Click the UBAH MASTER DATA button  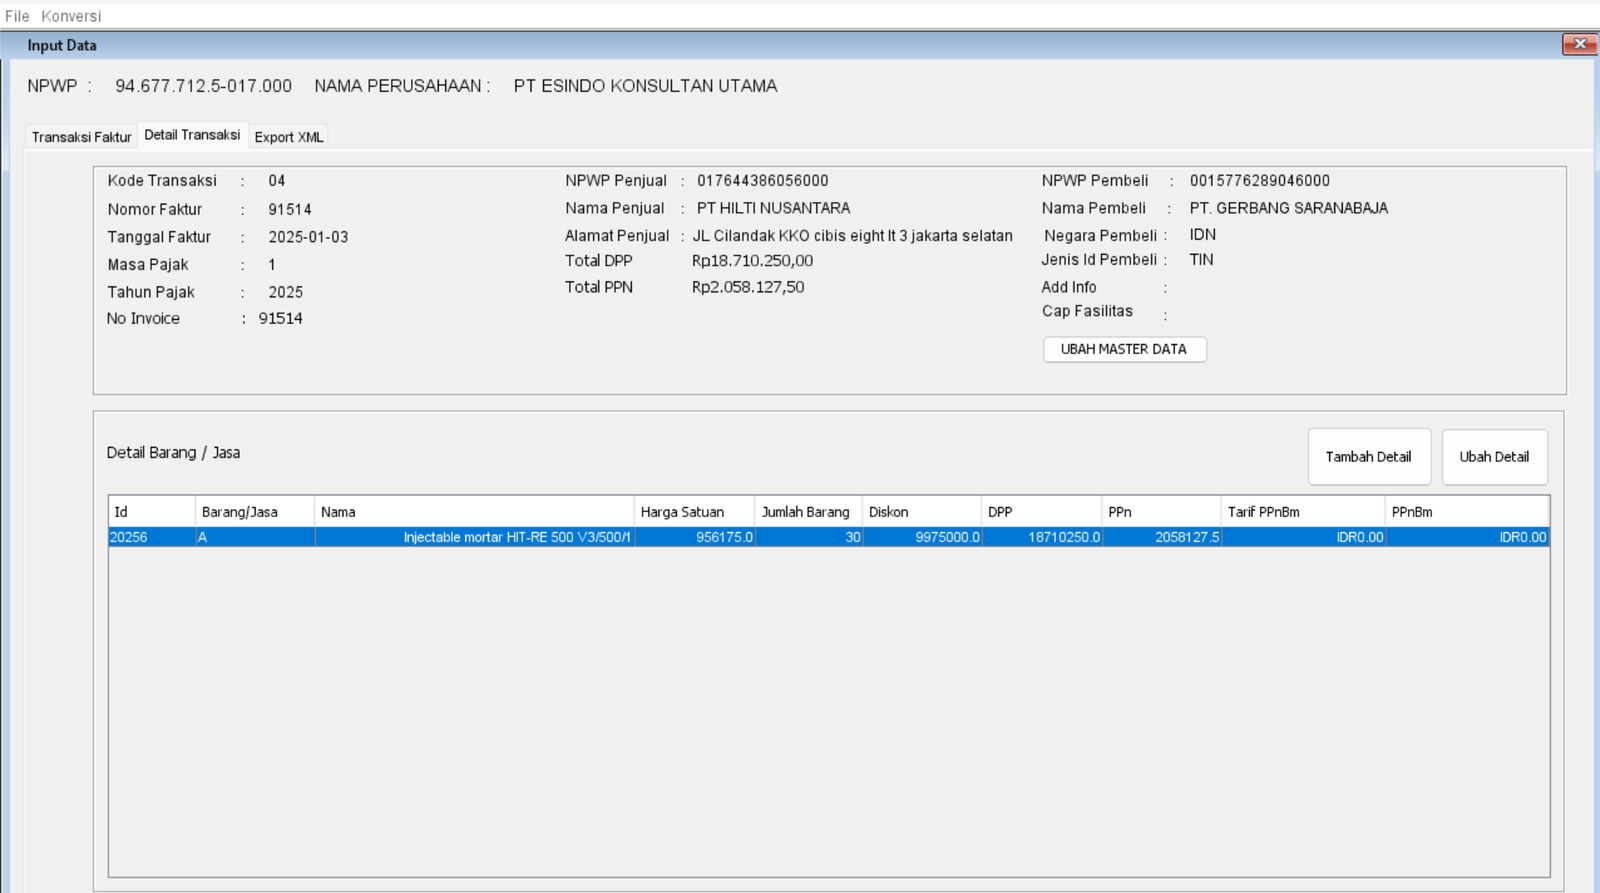click(x=1124, y=349)
